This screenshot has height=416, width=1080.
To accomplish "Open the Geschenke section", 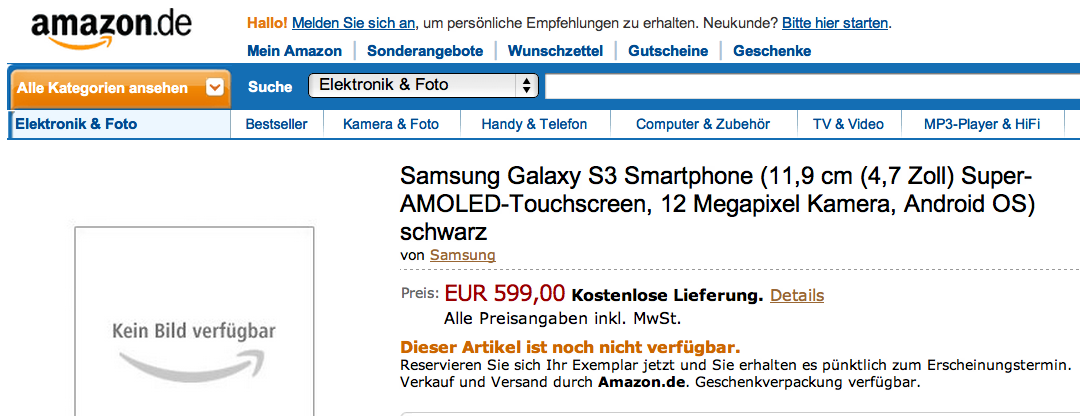I will (772, 51).
